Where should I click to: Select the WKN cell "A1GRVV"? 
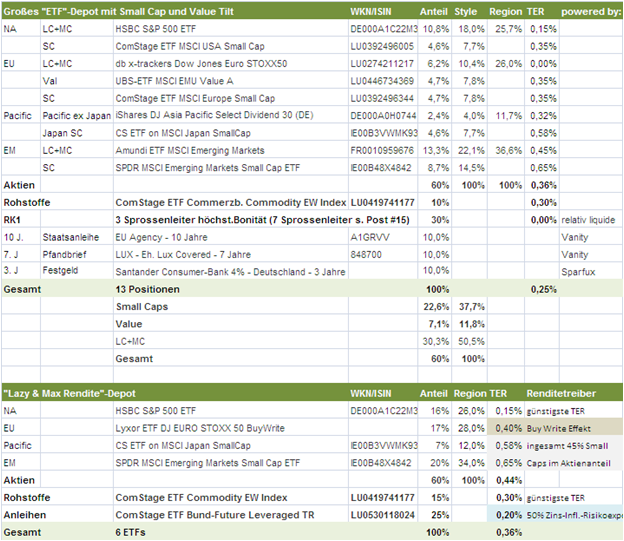[x=383, y=237]
